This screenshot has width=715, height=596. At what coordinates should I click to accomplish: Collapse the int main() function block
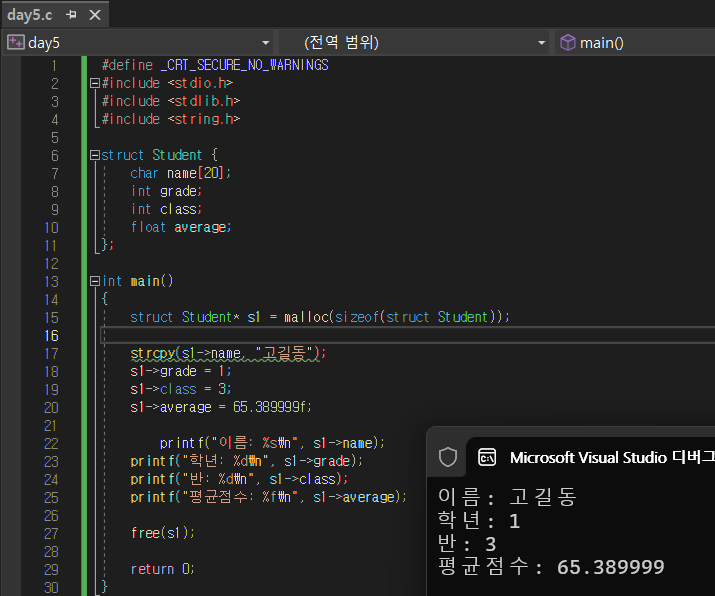pyautogui.click(x=95, y=281)
